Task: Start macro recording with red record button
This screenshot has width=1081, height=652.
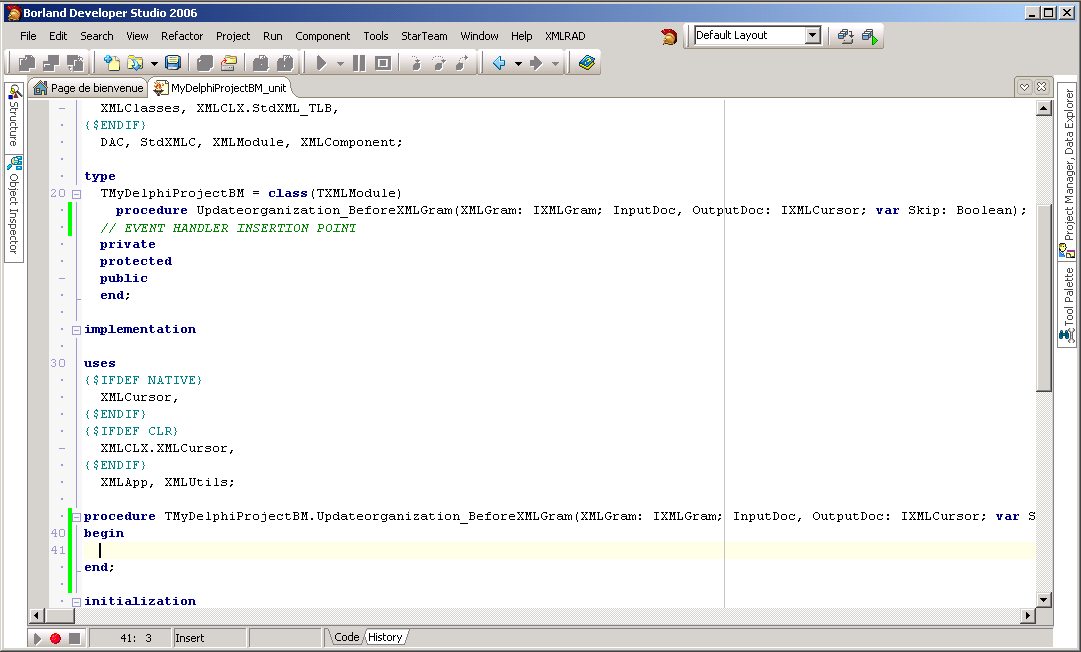Action: click(x=56, y=638)
